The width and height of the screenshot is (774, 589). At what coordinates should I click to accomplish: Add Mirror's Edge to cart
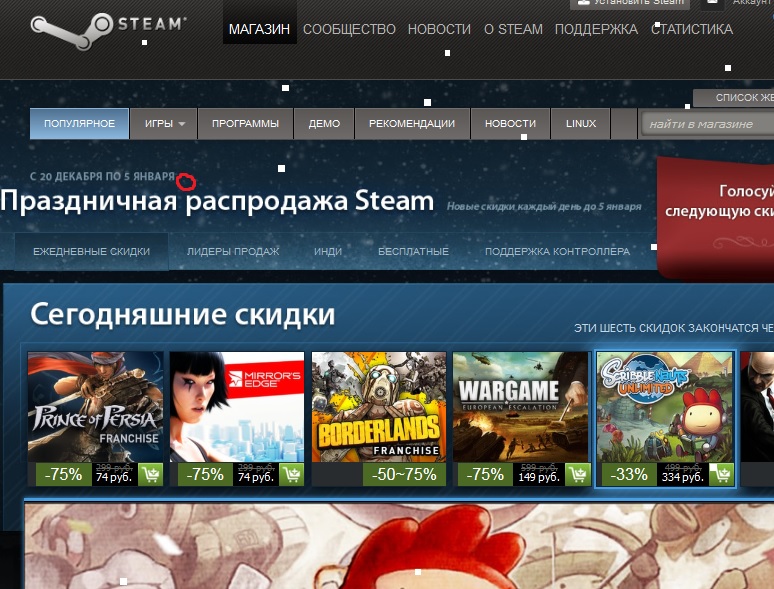click(x=292, y=475)
